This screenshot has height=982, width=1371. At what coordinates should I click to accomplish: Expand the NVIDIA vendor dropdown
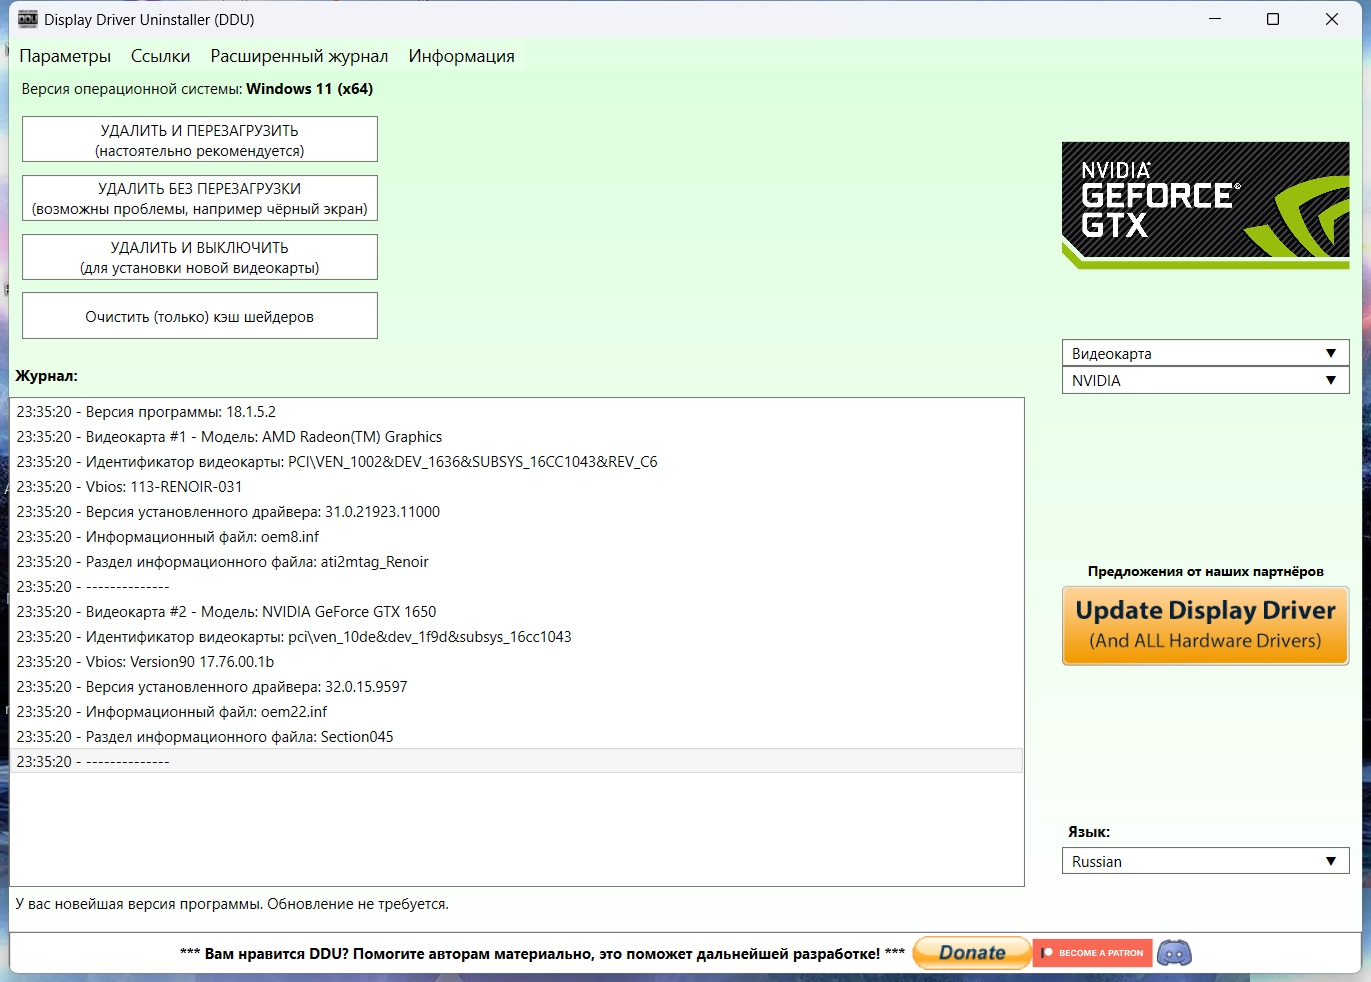click(1205, 380)
